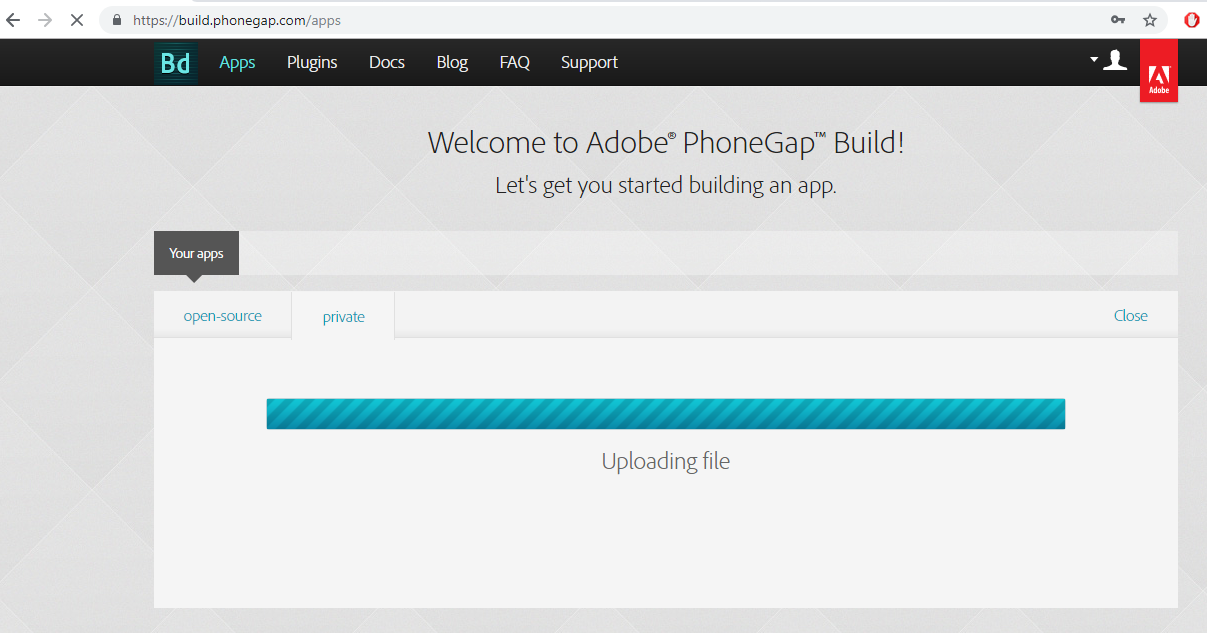Switch to the open-source tab
Screen dimensions: 1207x633
[x=222, y=315]
